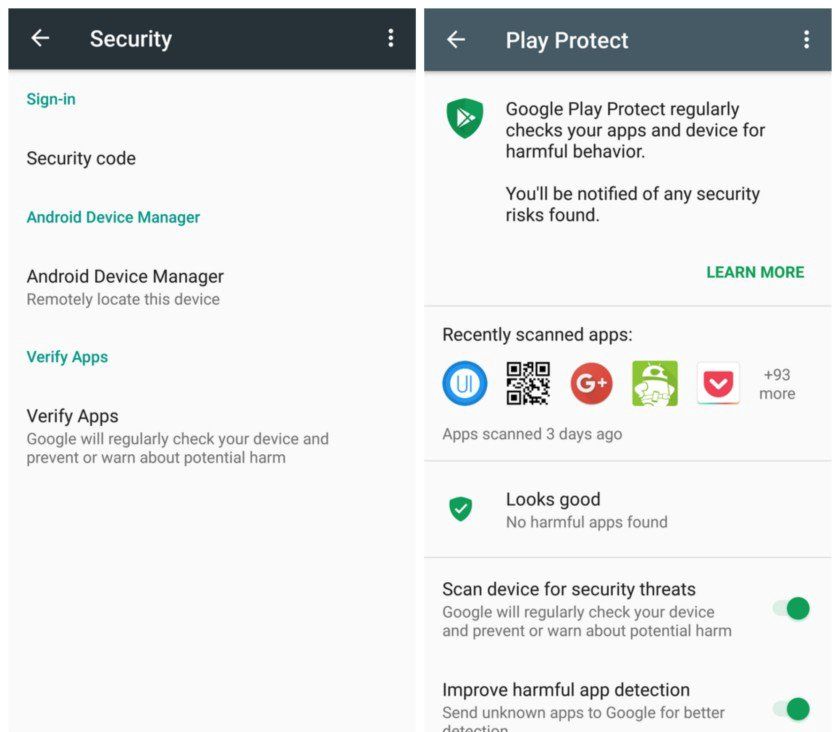The image size is (840, 732).
Task: Tap the Looks good status row
Action: pyautogui.click(x=628, y=510)
